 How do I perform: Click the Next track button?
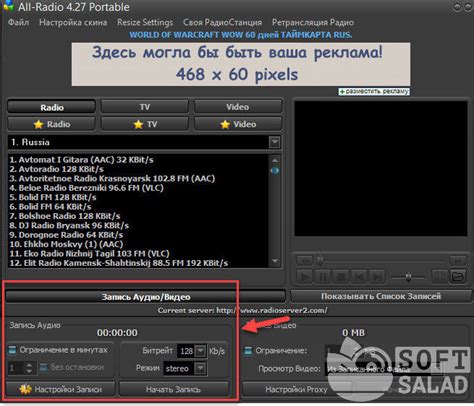[377, 277]
